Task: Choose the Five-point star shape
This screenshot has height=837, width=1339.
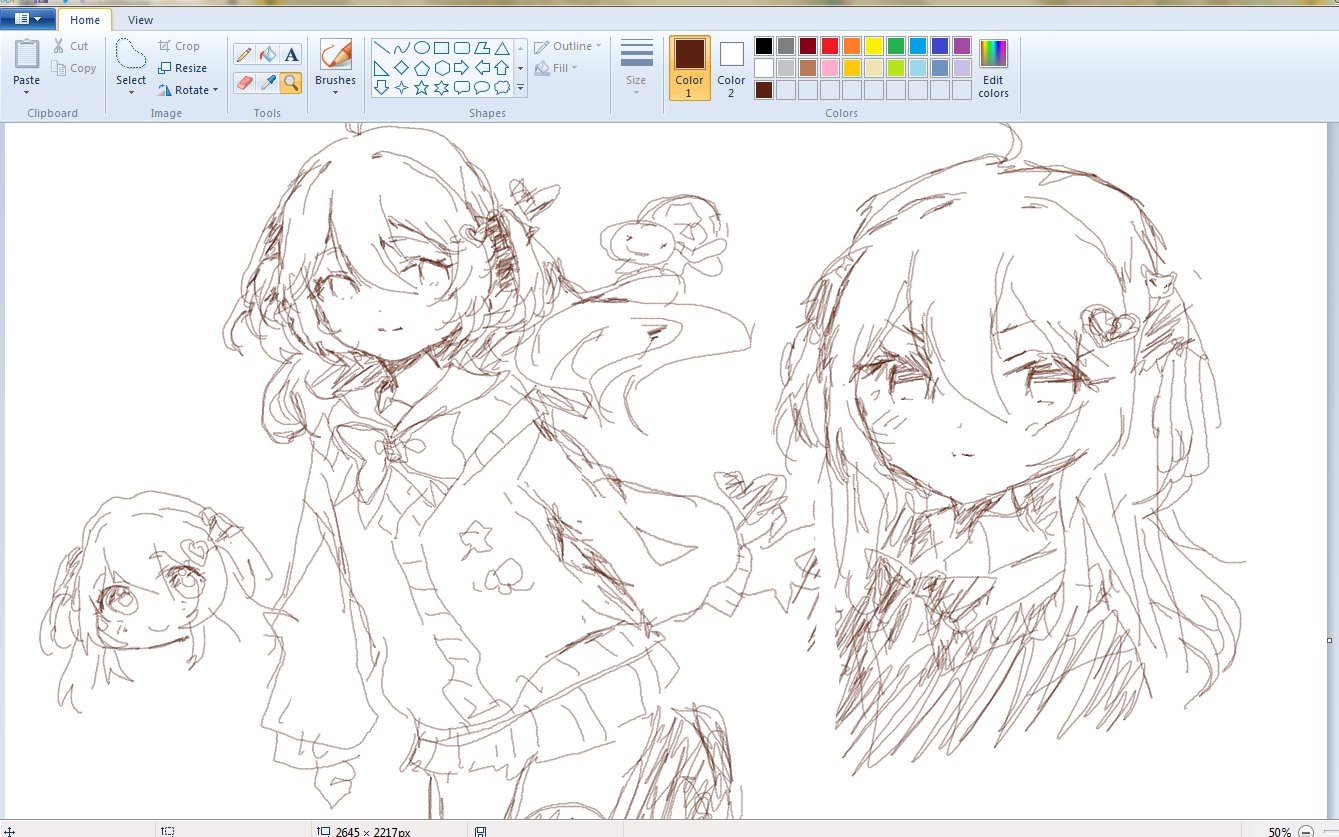Action: (x=421, y=88)
